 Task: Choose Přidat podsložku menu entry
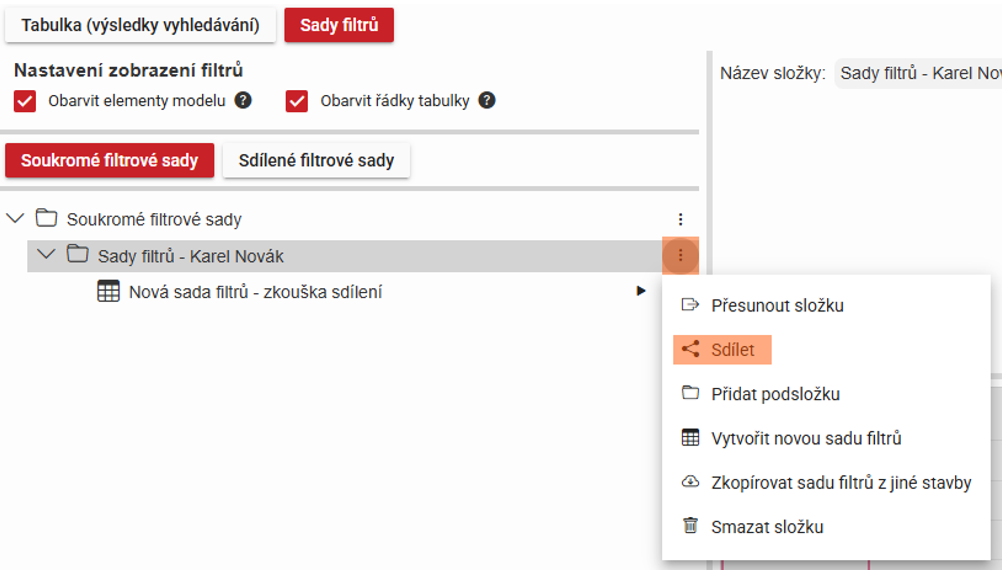click(x=775, y=394)
